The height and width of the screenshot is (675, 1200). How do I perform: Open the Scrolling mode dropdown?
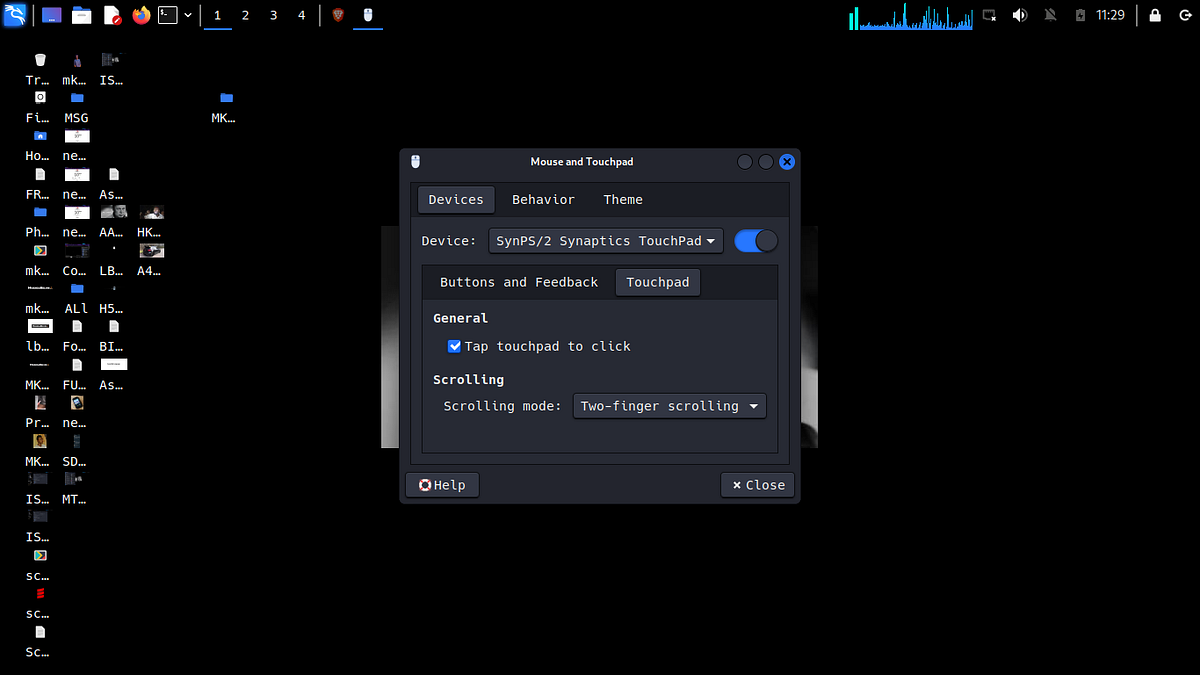coord(669,406)
